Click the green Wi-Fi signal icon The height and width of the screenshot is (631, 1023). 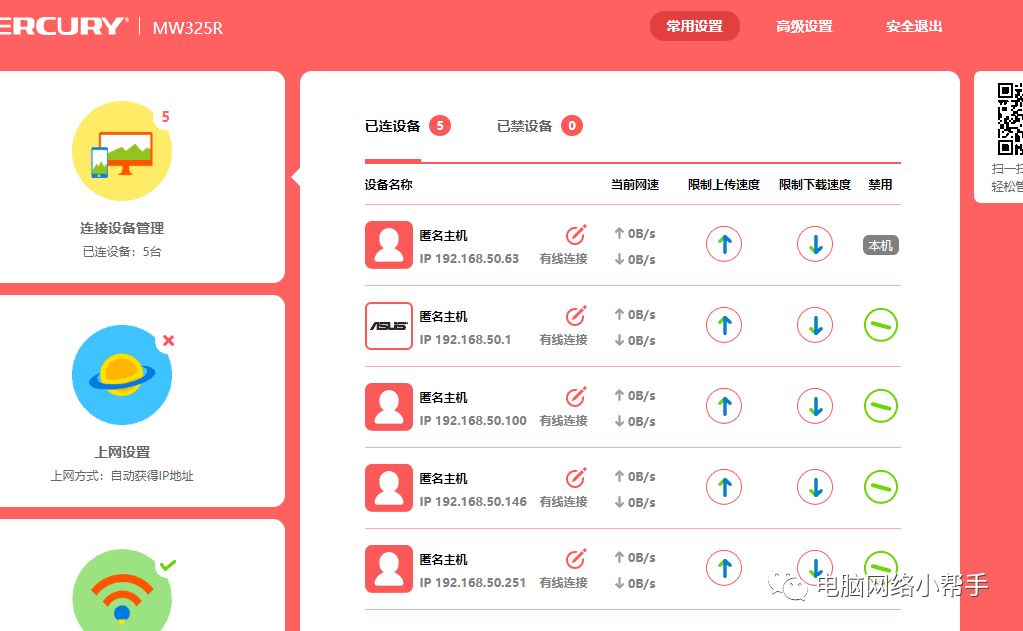point(122,597)
